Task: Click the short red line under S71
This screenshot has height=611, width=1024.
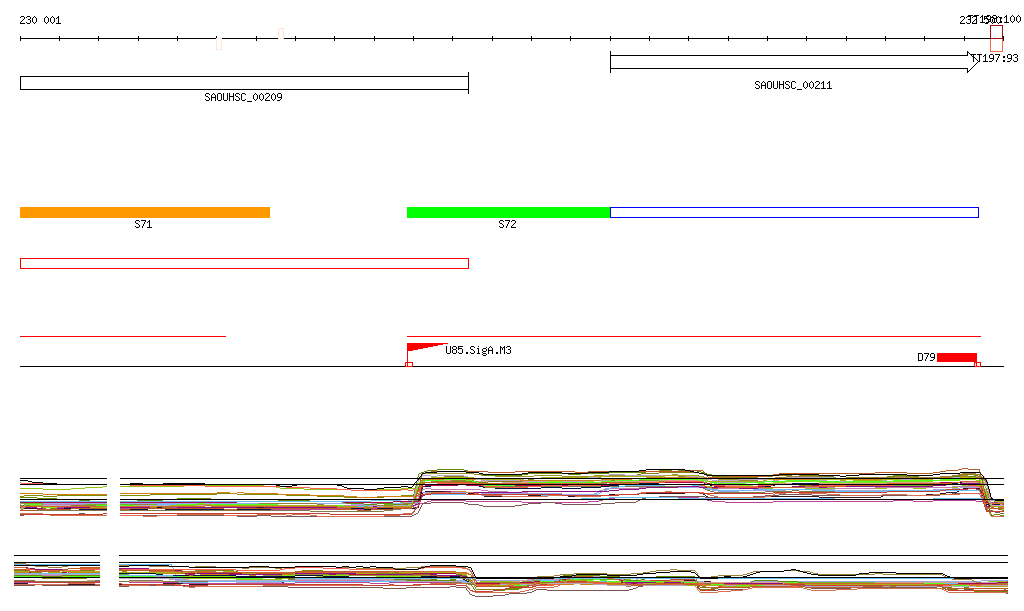Action: tap(122, 336)
